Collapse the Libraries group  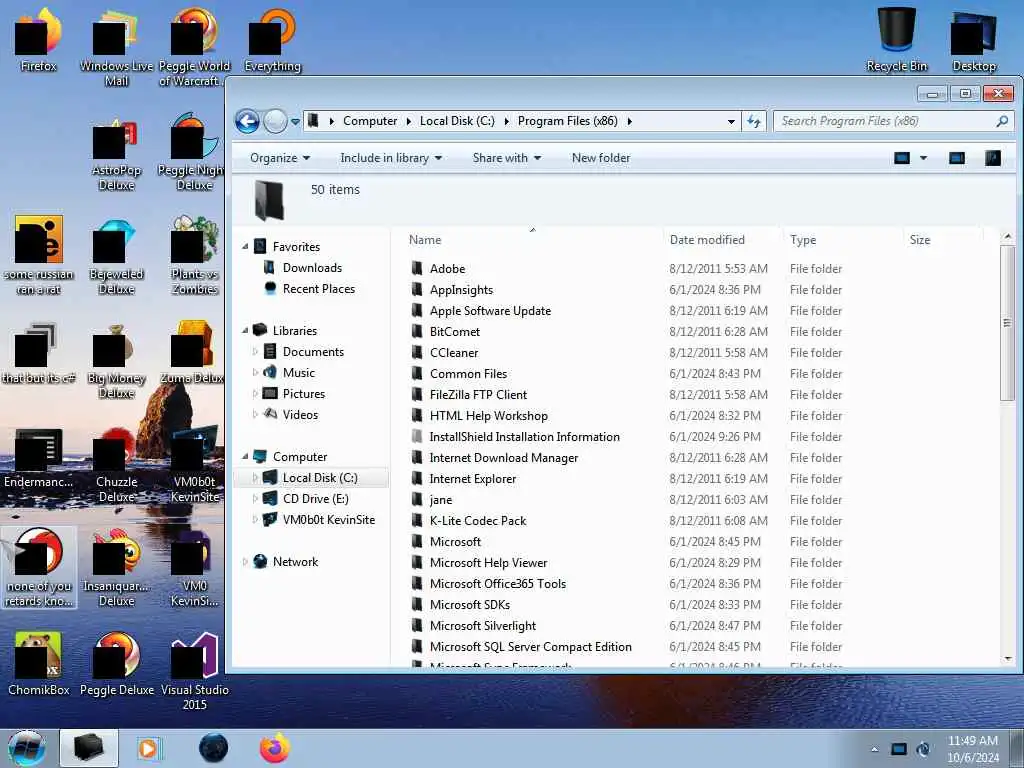245,330
